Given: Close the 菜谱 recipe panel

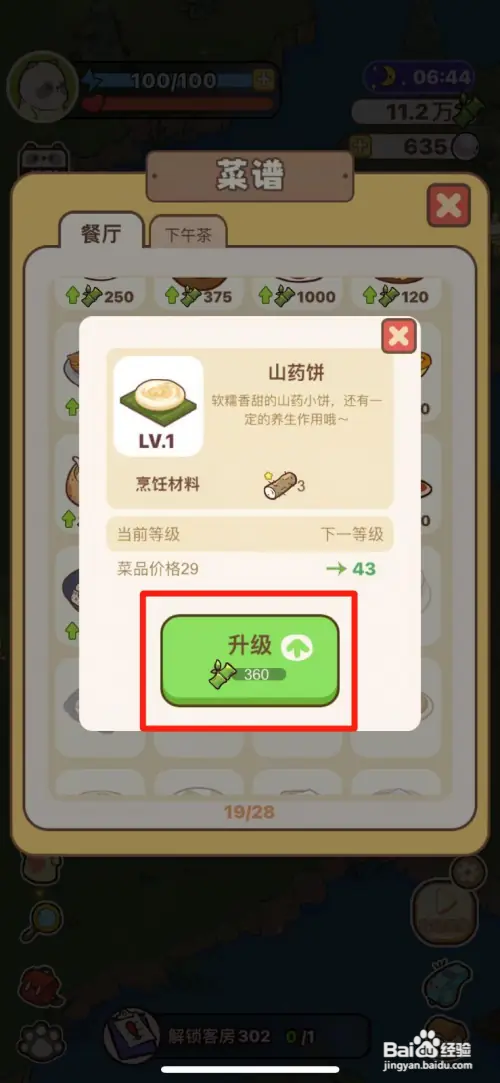Looking at the screenshot, I should tap(448, 205).
